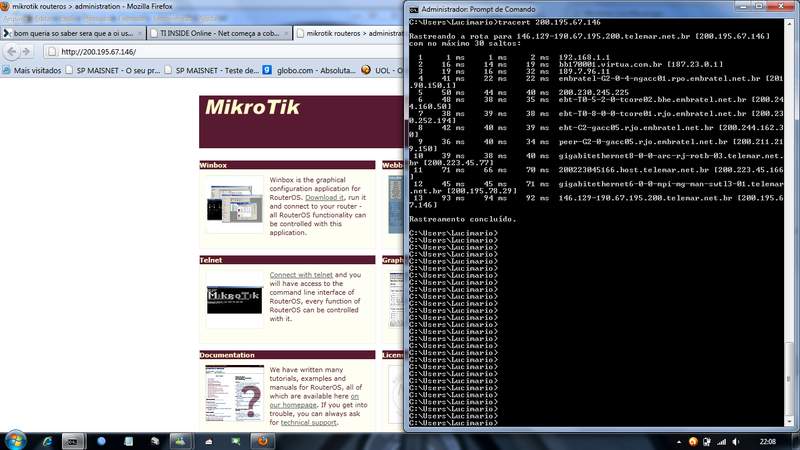The height and width of the screenshot is (450, 800).
Task: Click the Winbox screenshot thumbnail
Action: click(x=235, y=204)
